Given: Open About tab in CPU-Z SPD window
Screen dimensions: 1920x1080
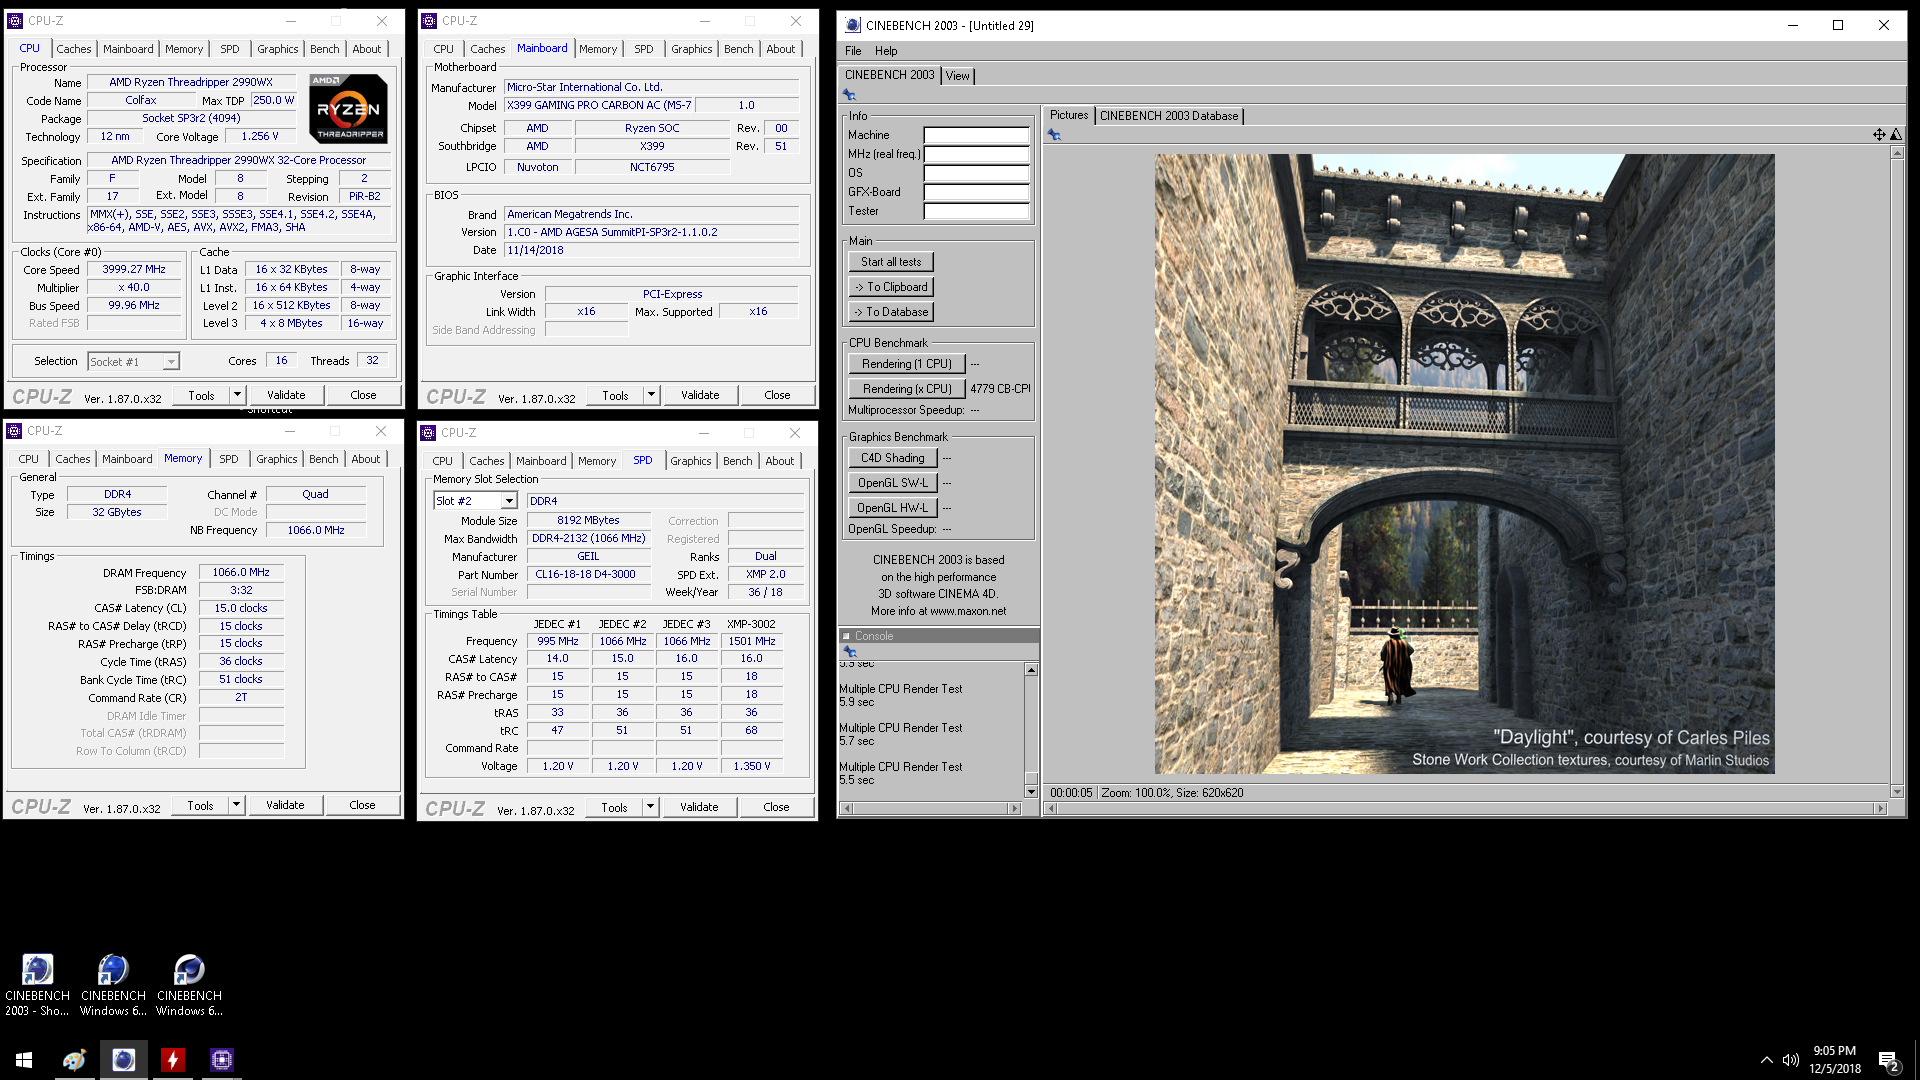Looking at the screenshot, I should (x=780, y=461).
